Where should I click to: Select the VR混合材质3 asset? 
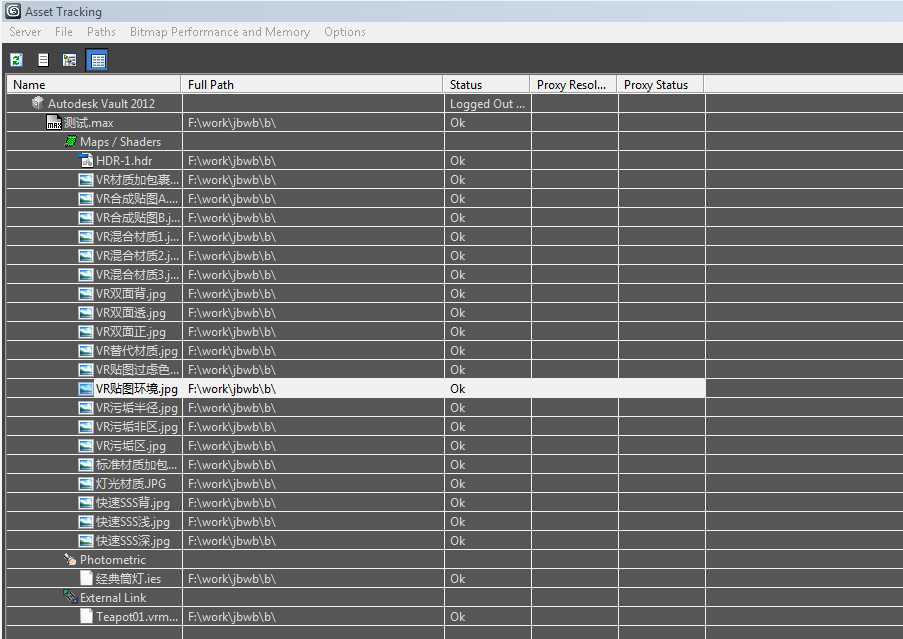pyautogui.click(x=356, y=275)
